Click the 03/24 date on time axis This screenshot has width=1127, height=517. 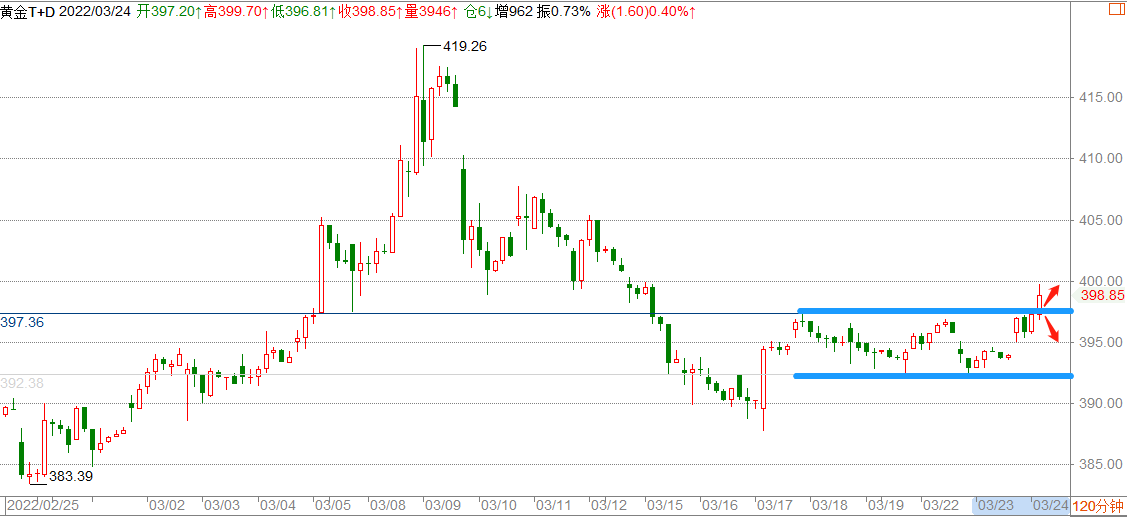tap(1052, 506)
